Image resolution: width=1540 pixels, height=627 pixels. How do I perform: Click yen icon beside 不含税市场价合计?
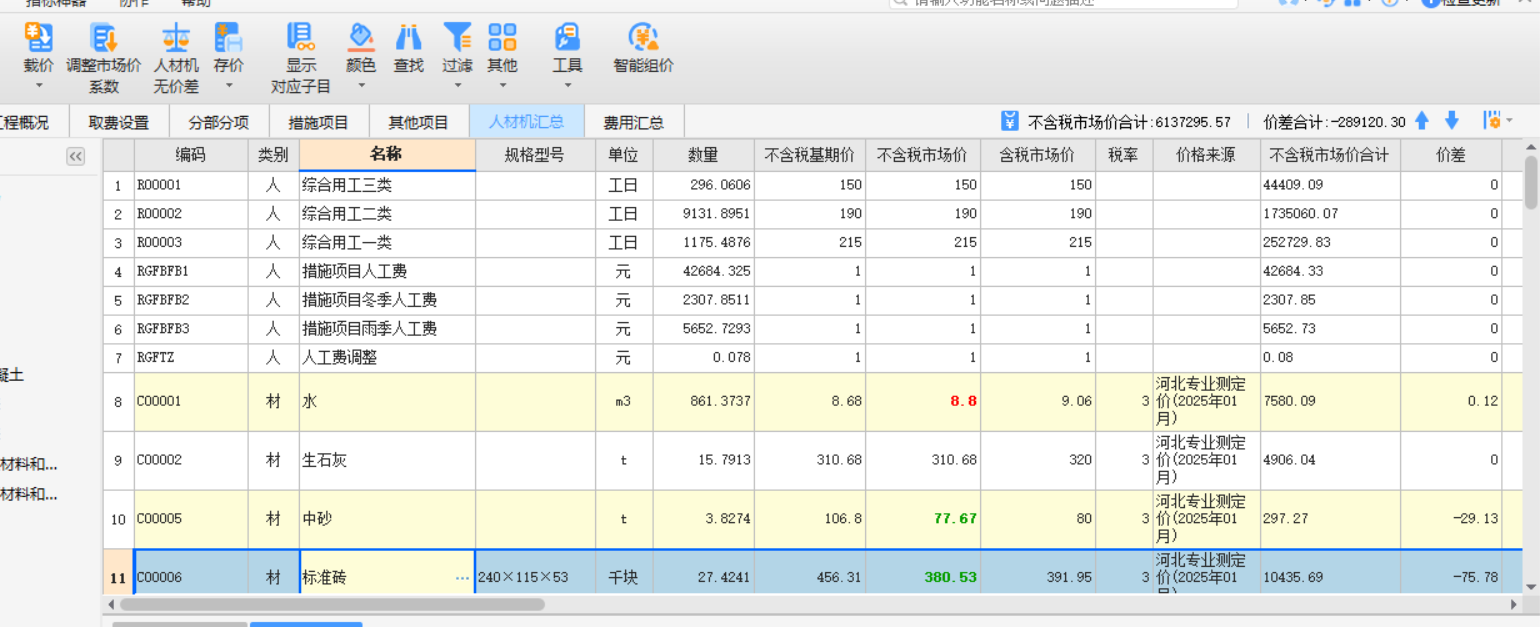pyautogui.click(x=1010, y=121)
